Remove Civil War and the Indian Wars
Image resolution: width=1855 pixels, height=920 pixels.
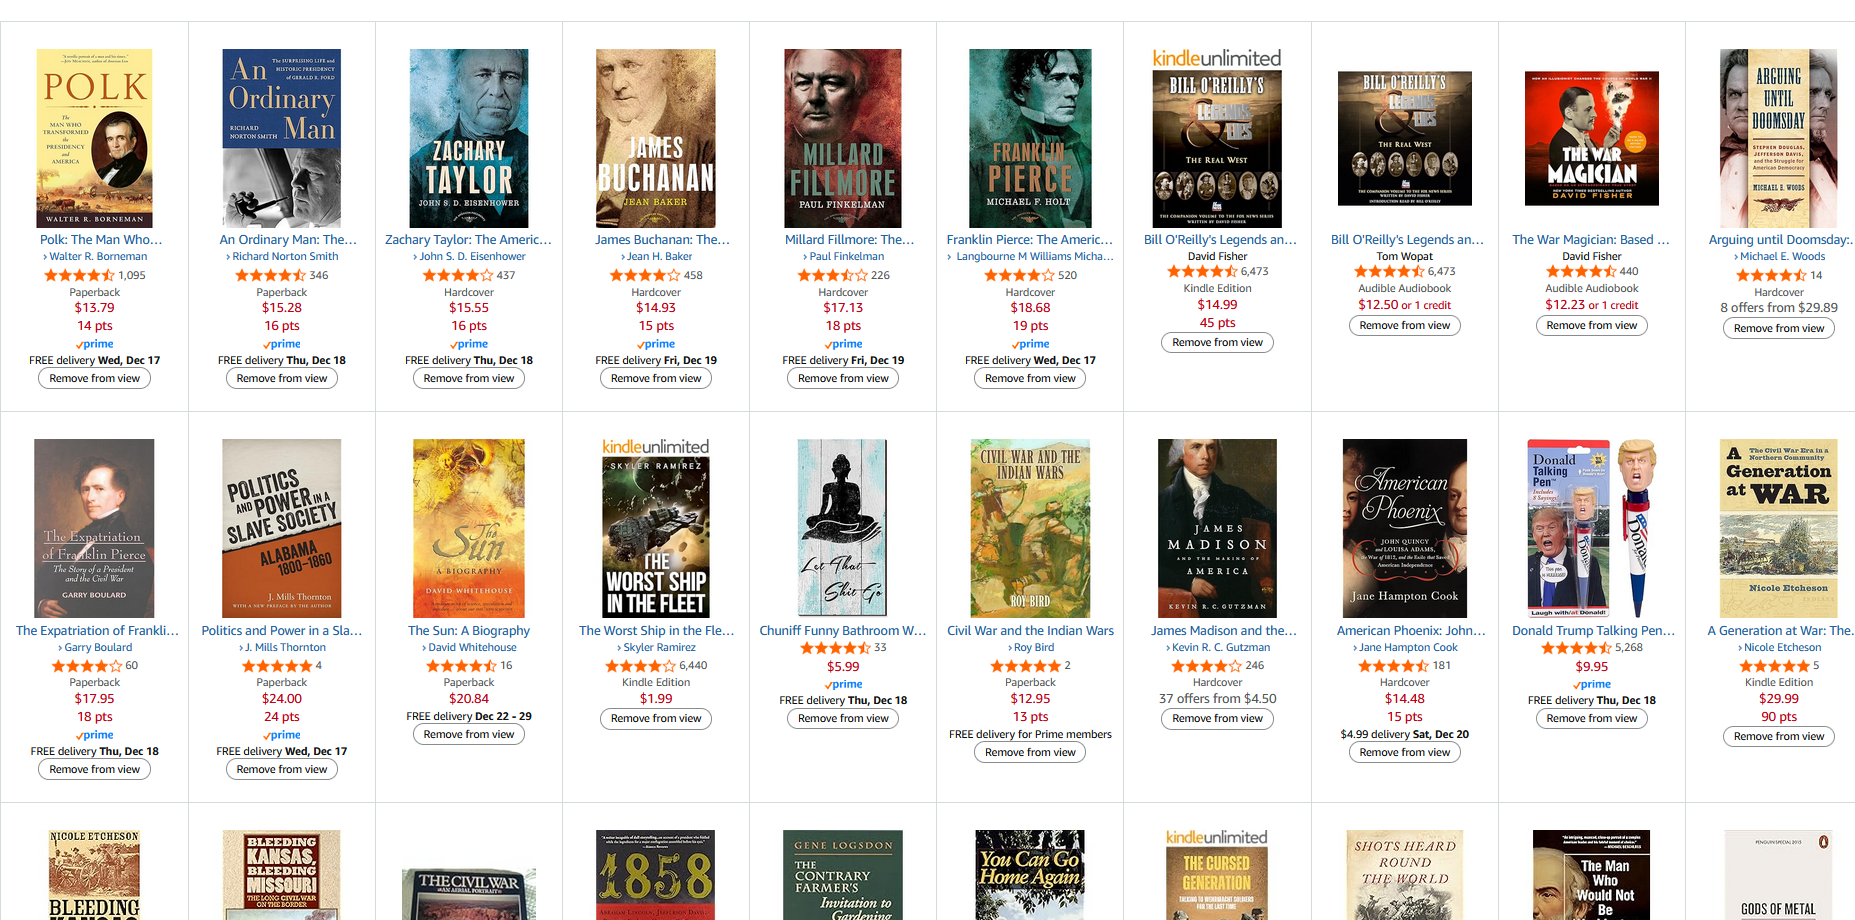coord(1030,752)
